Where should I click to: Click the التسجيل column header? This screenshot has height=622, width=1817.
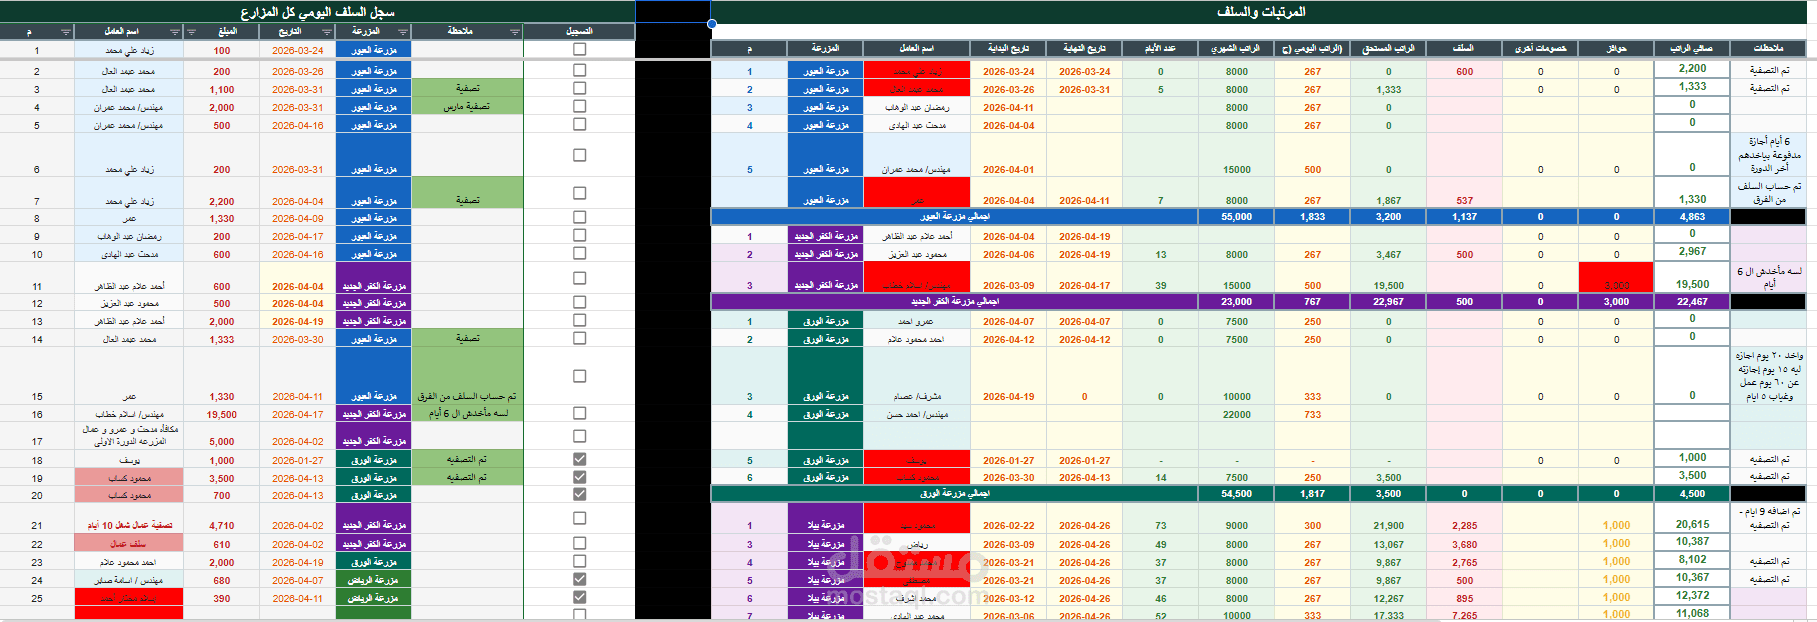tap(579, 31)
